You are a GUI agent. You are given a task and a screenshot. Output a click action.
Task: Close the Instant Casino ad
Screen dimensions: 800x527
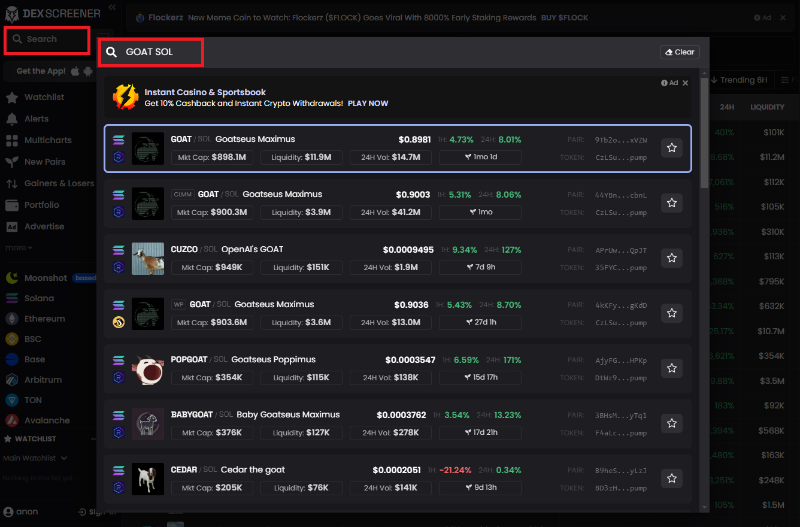(x=685, y=83)
